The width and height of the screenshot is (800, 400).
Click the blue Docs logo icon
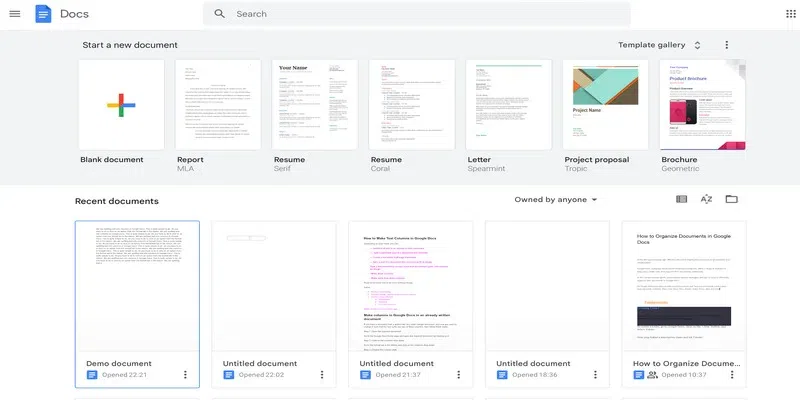(43, 14)
